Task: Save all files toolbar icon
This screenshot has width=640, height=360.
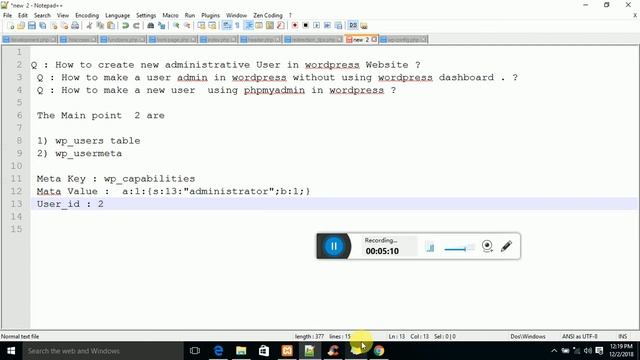Action: [42, 26]
